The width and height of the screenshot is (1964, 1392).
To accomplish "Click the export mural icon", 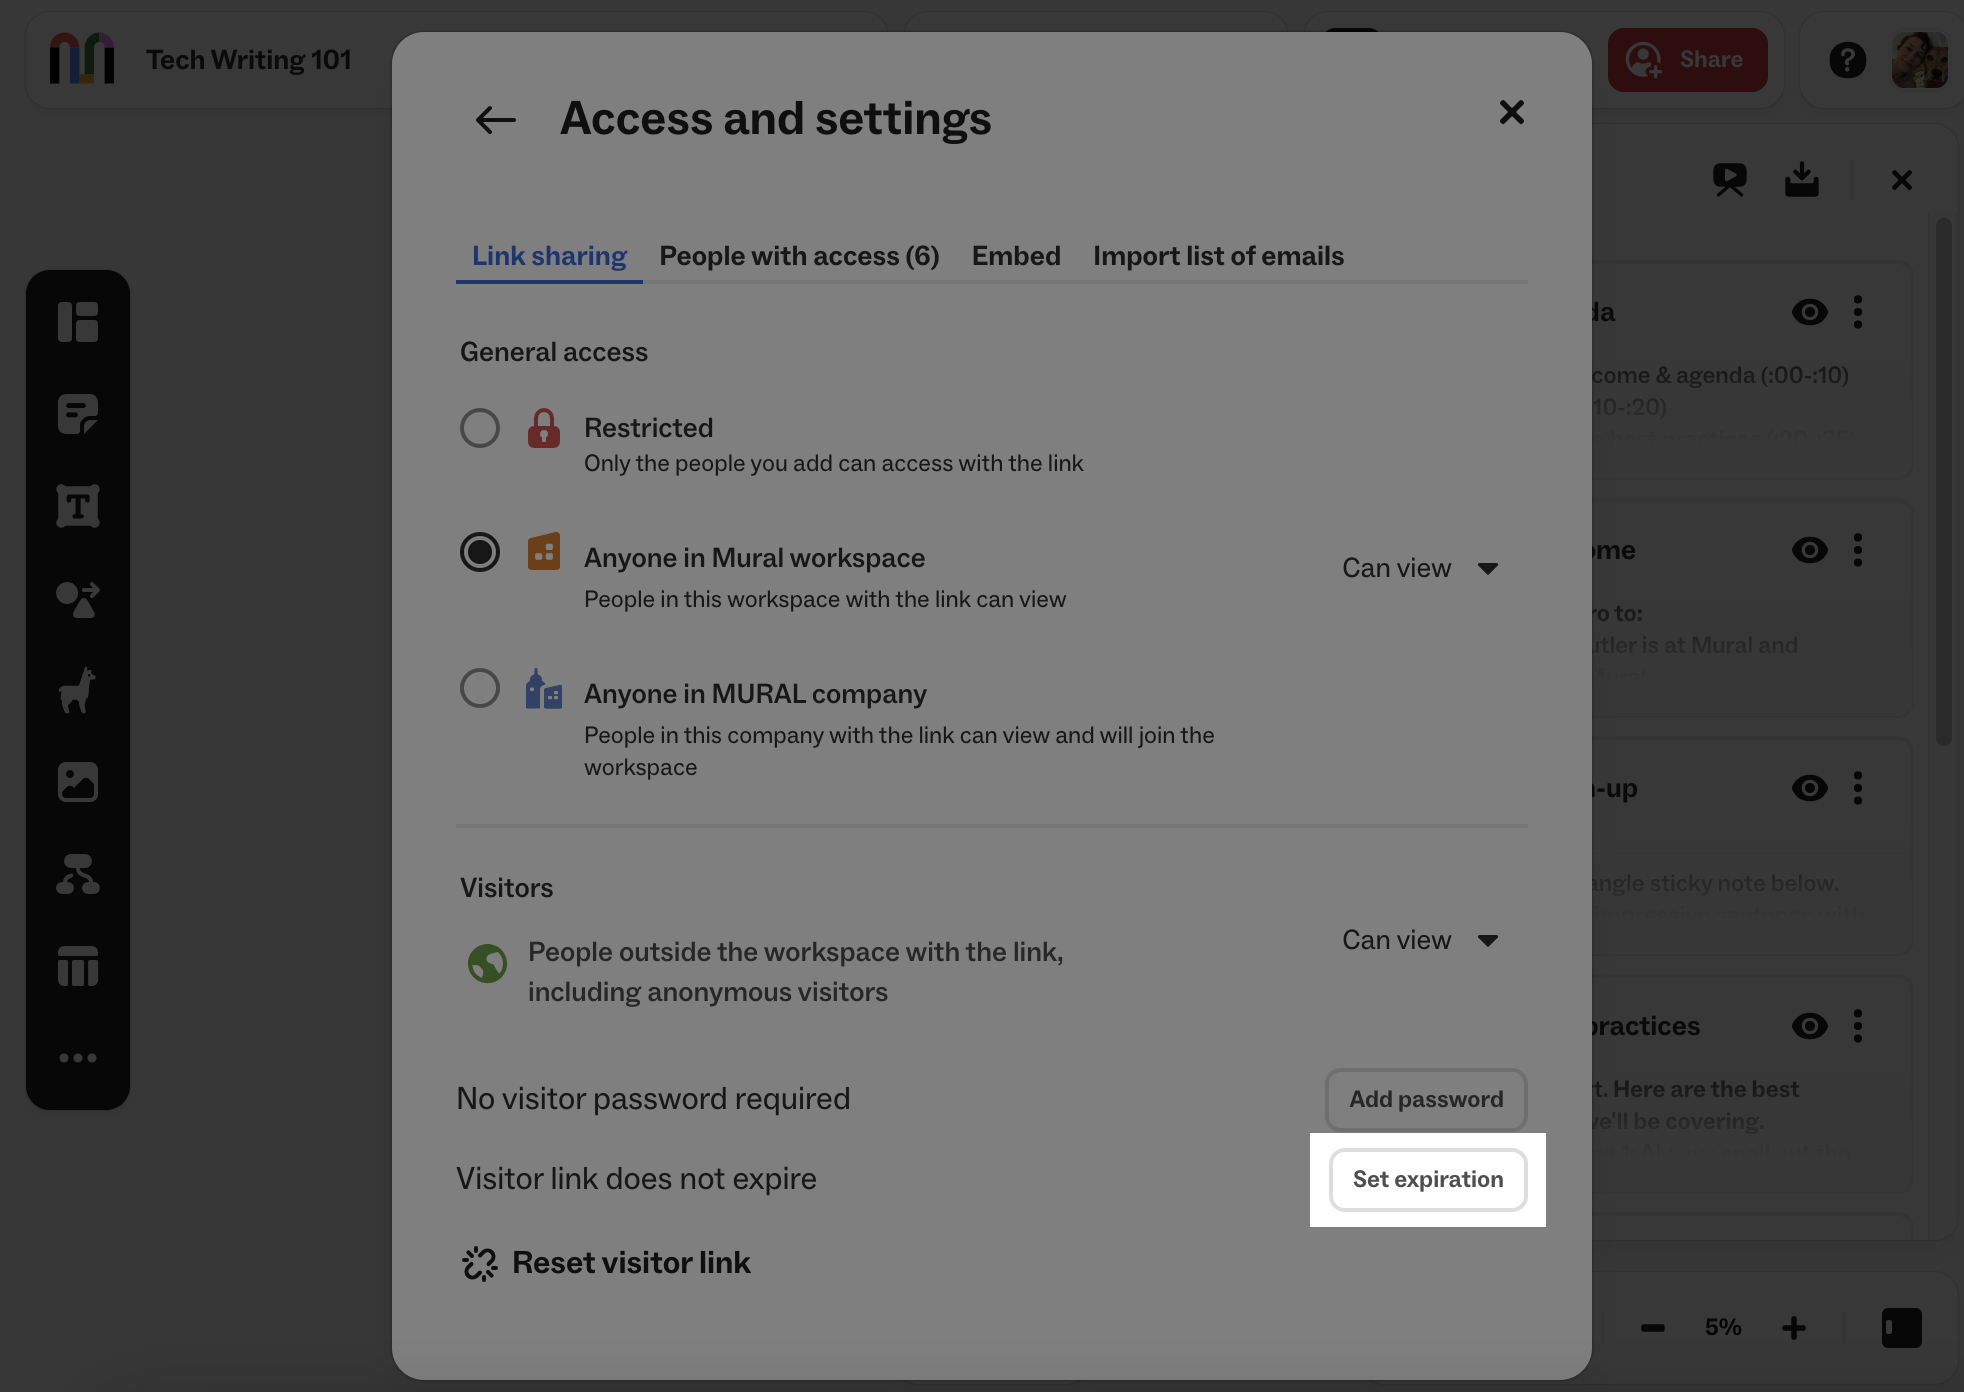I will click(1801, 180).
